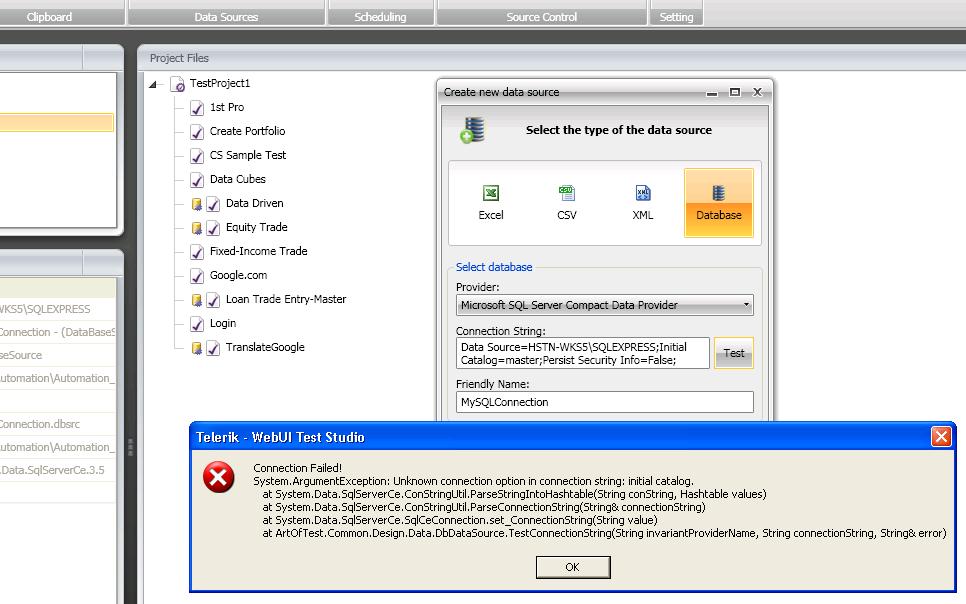Select the Loan Trade Entry-Master test
The height and width of the screenshot is (604, 966).
[x=286, y=299]
